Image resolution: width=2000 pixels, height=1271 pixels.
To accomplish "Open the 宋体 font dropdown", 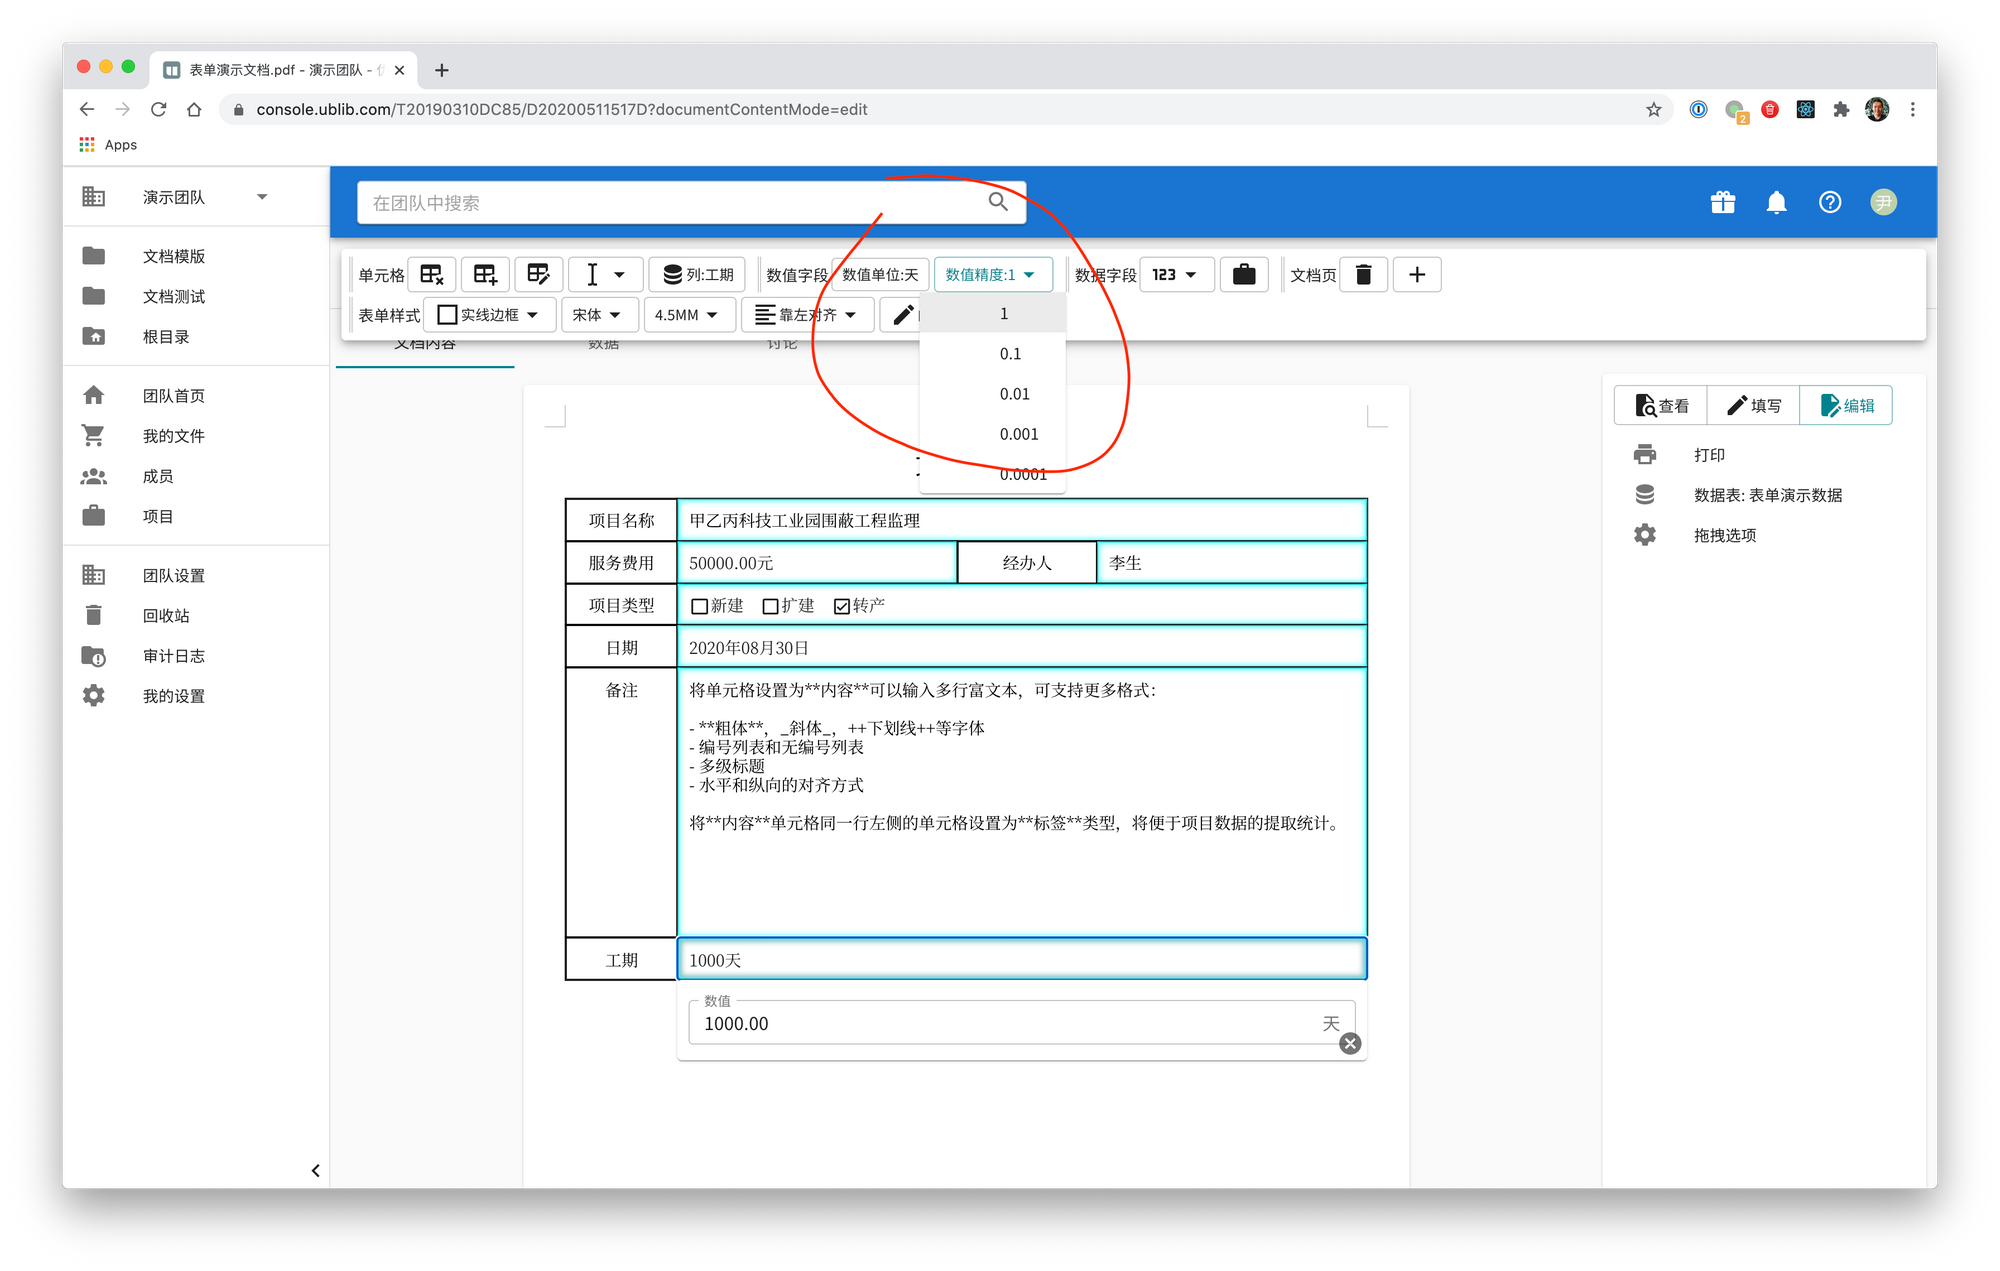I will tap(597, 315).
